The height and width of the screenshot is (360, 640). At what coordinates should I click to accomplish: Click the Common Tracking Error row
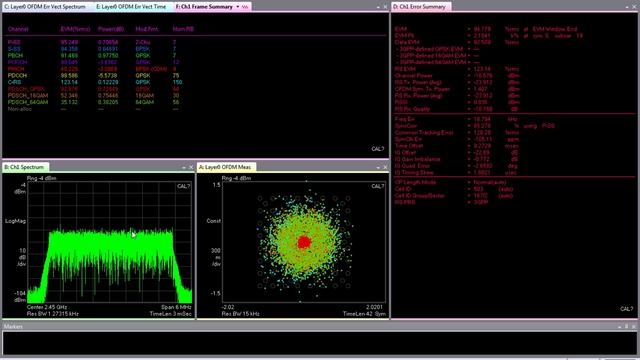(x=457, y=132)
